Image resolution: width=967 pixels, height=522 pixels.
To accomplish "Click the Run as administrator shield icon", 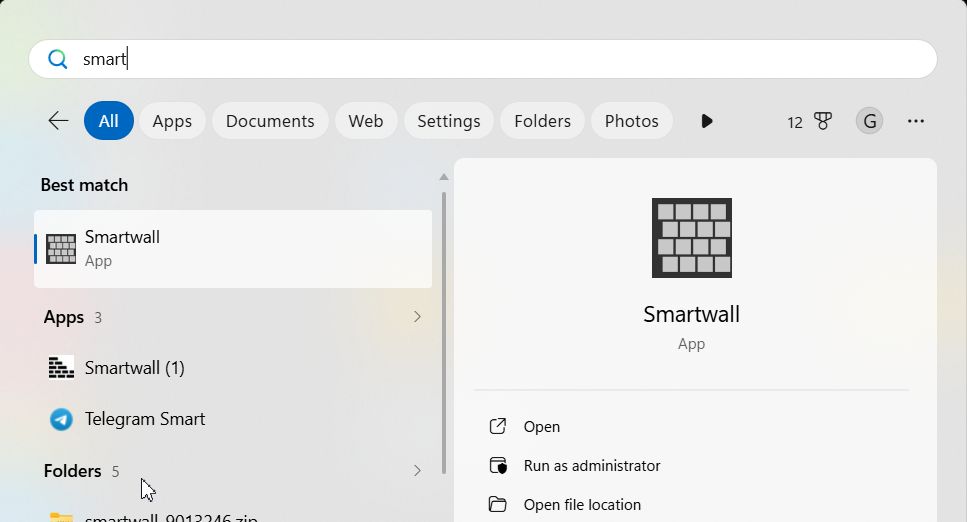I will pyautogui.click(x=498, y=465).
